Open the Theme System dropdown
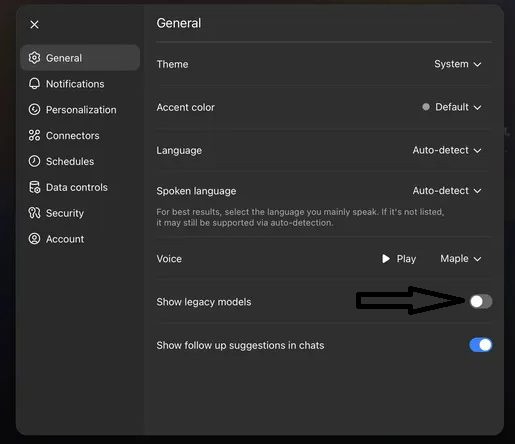 click(x=458, y=64)
